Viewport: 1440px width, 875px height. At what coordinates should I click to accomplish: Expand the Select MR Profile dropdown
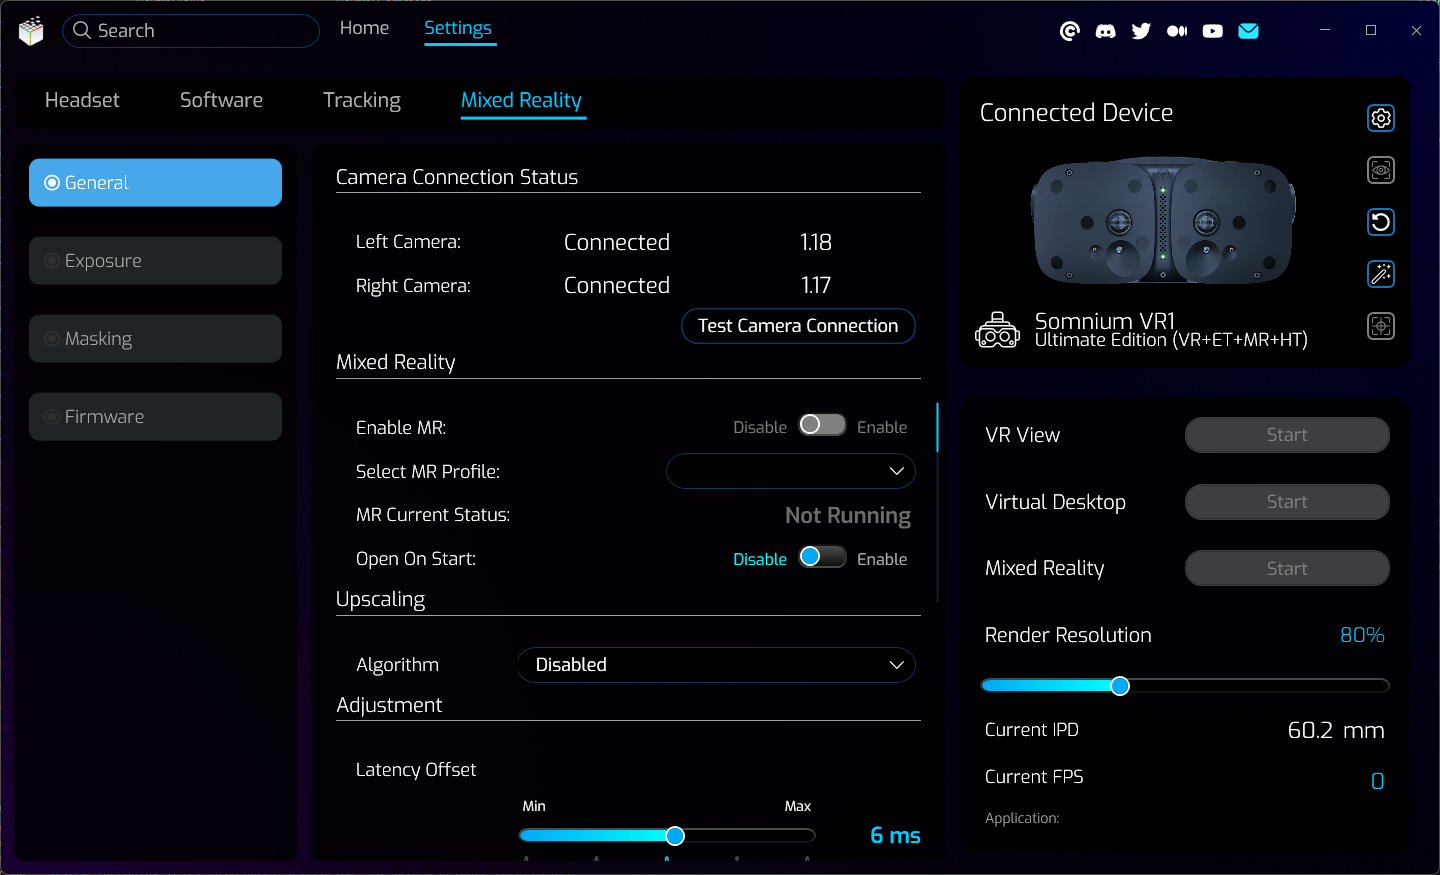point(790,471)
